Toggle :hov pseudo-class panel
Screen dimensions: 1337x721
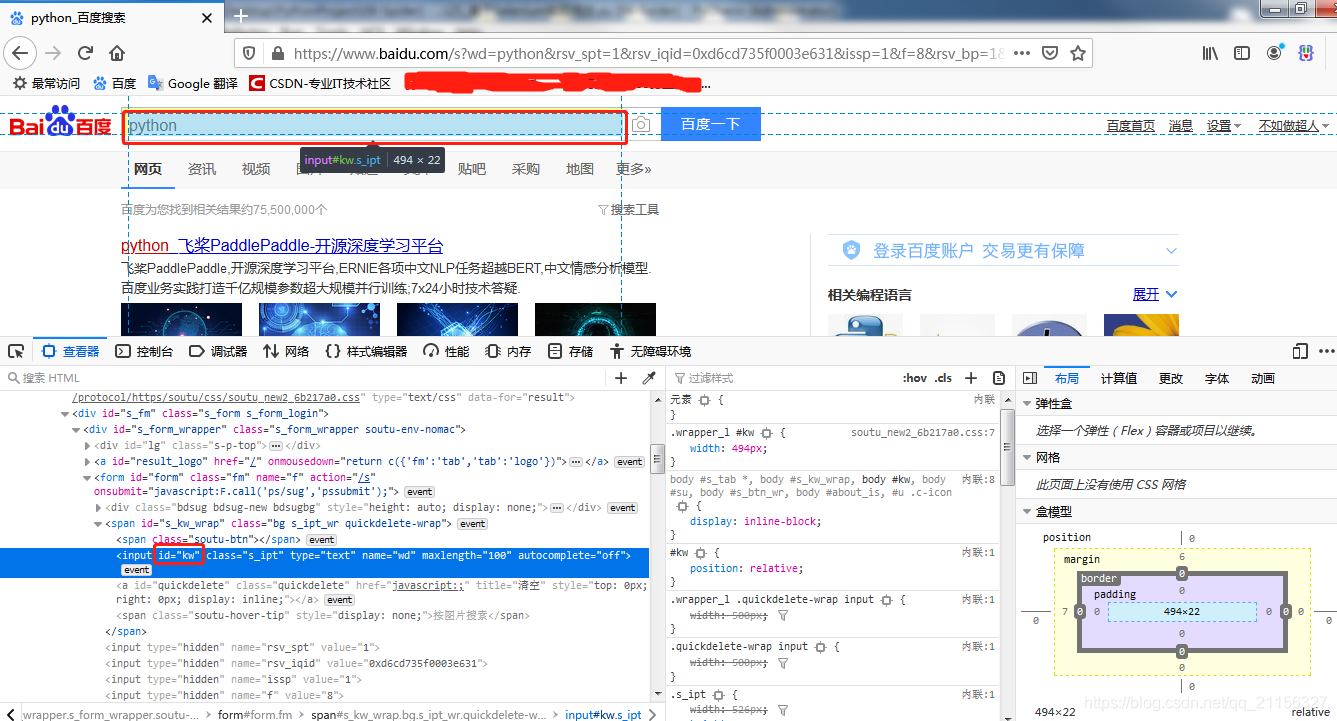point(915,378)
